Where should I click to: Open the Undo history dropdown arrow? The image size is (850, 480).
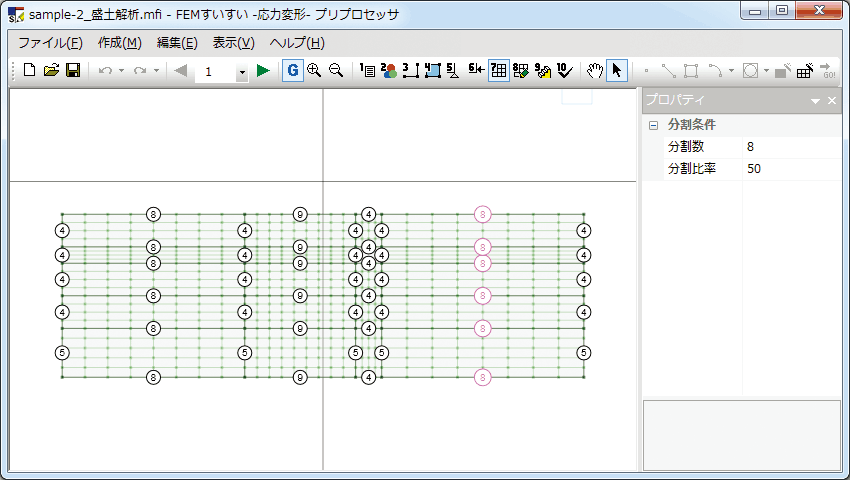point(121,71)
